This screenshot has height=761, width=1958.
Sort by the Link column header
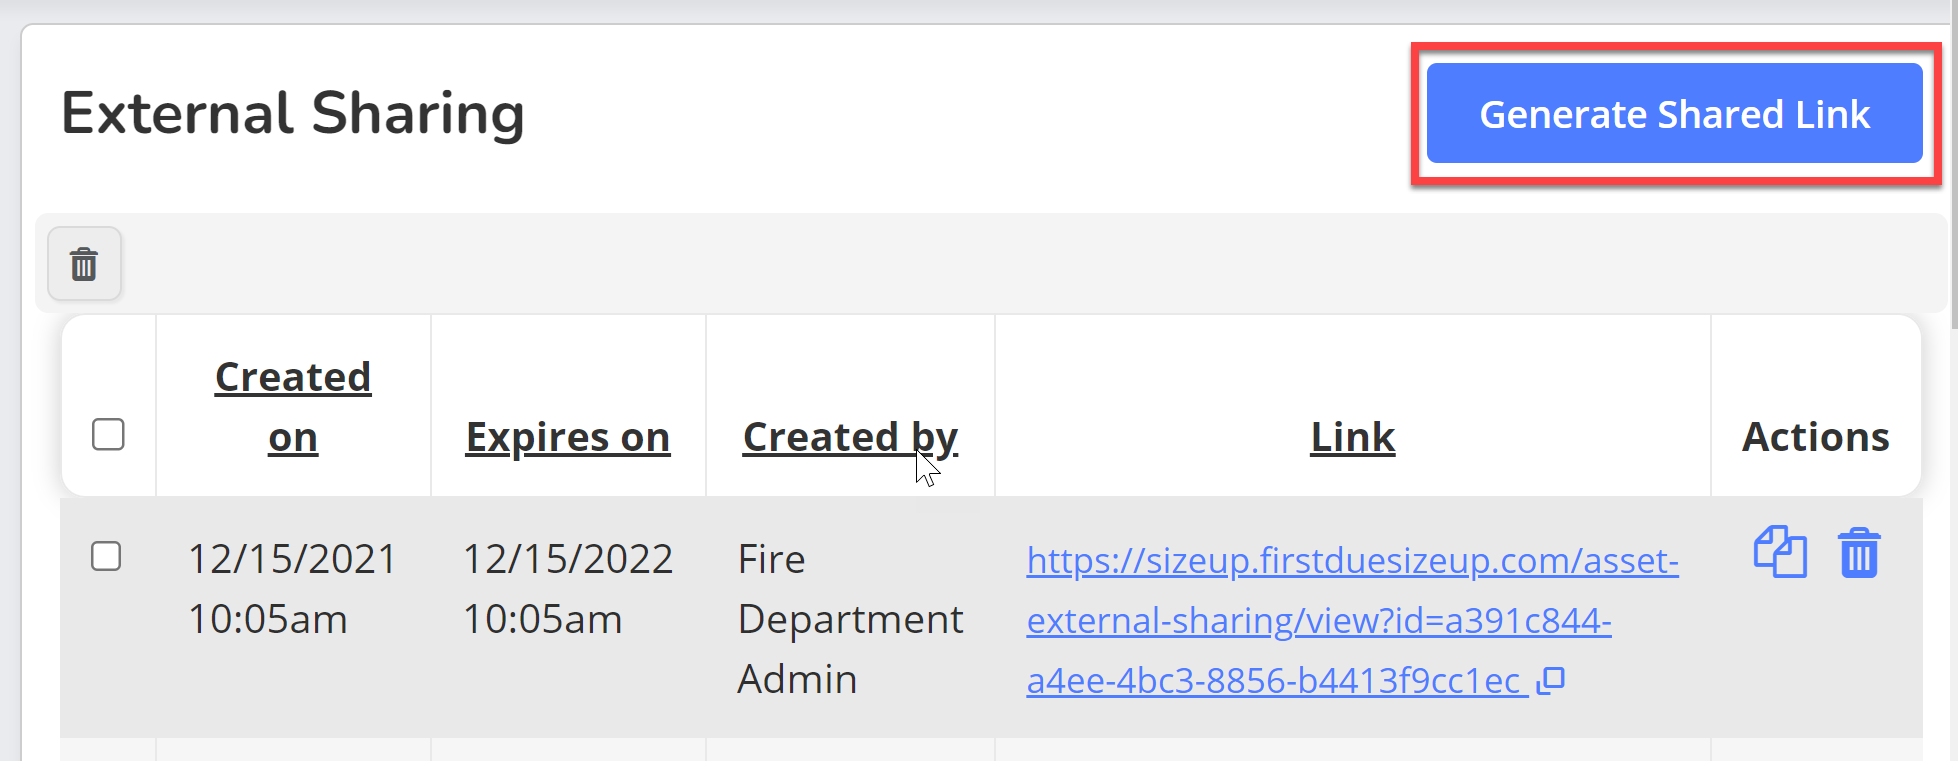coord(1352,437)
